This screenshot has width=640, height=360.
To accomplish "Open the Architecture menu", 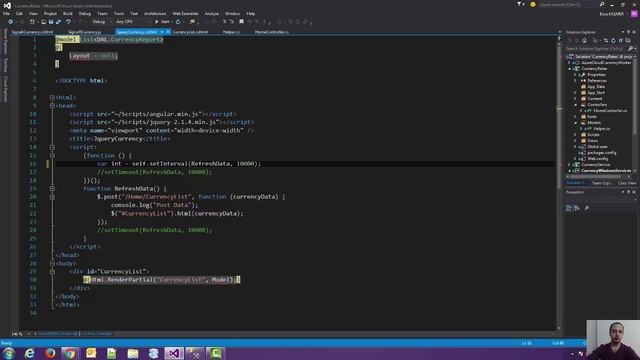I will [x=155, y=13].
